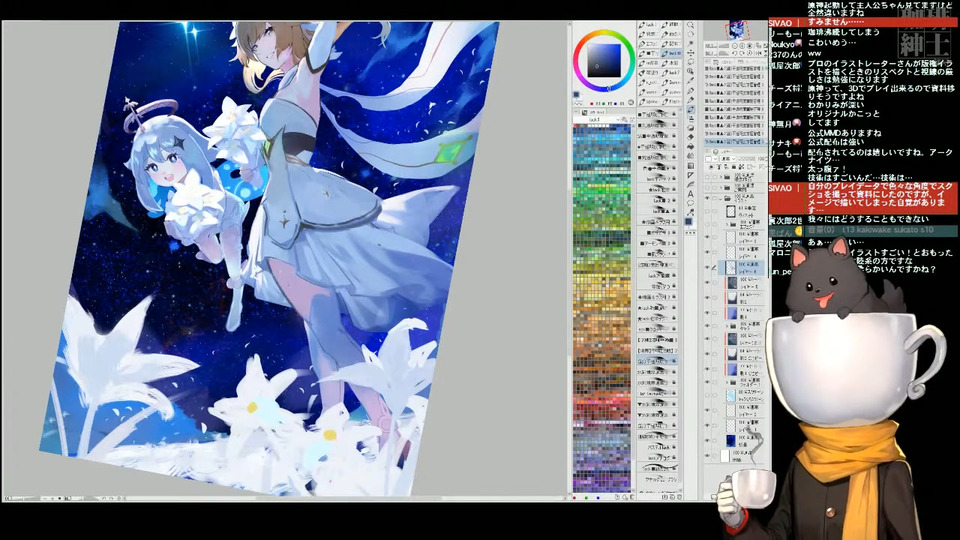The height and width of the screenshot is (540, 960).
Task: Click Navigator zoom in icon
Action: click(742, 45)
